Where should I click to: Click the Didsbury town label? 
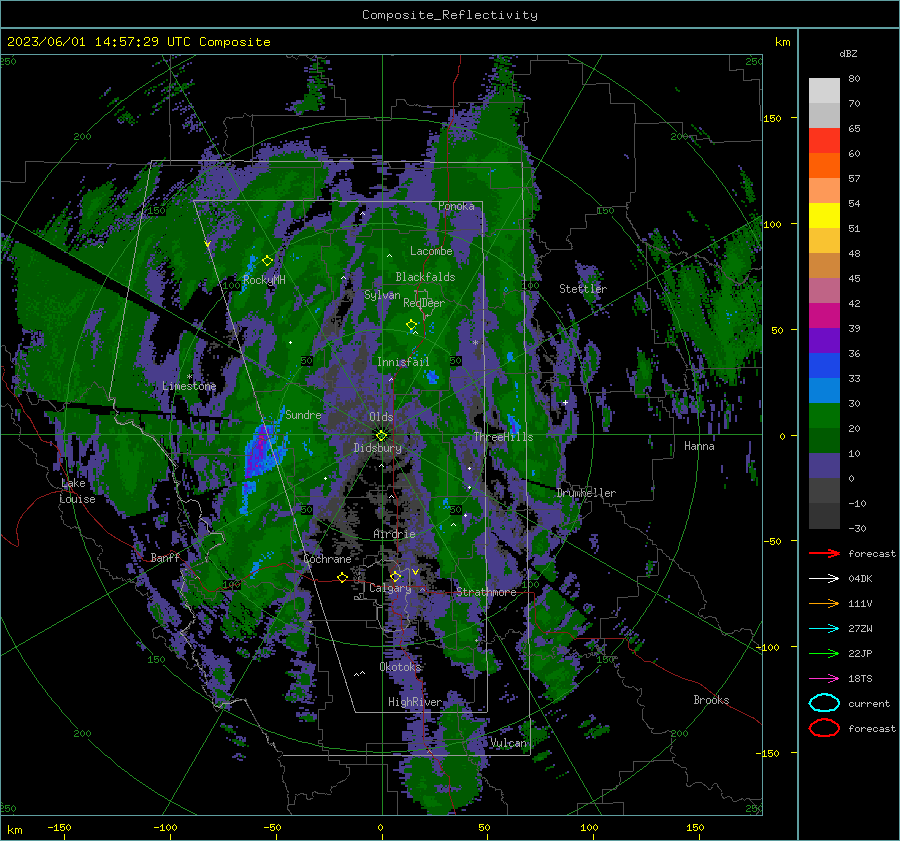[377, 448]
